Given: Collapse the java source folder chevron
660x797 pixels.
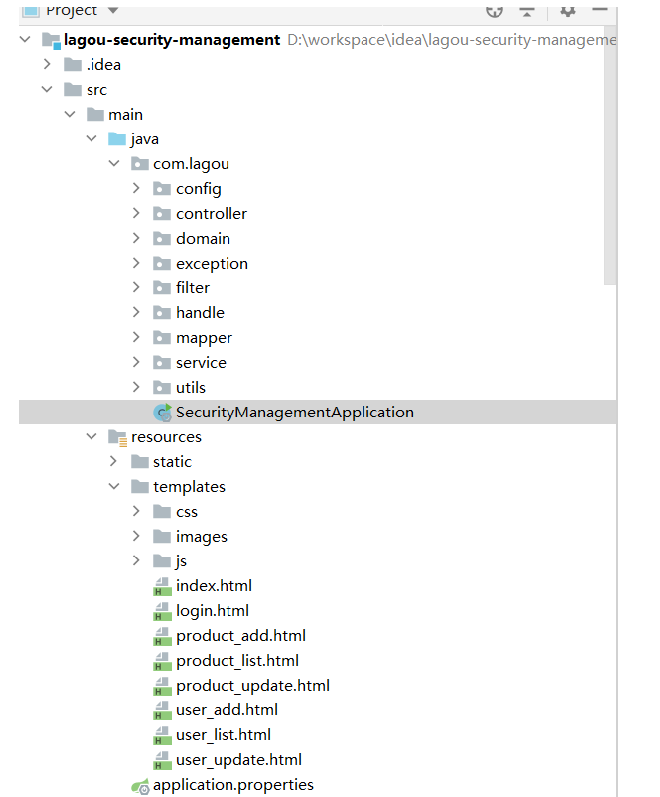Looking at the screenshot, I should (92, 138).
